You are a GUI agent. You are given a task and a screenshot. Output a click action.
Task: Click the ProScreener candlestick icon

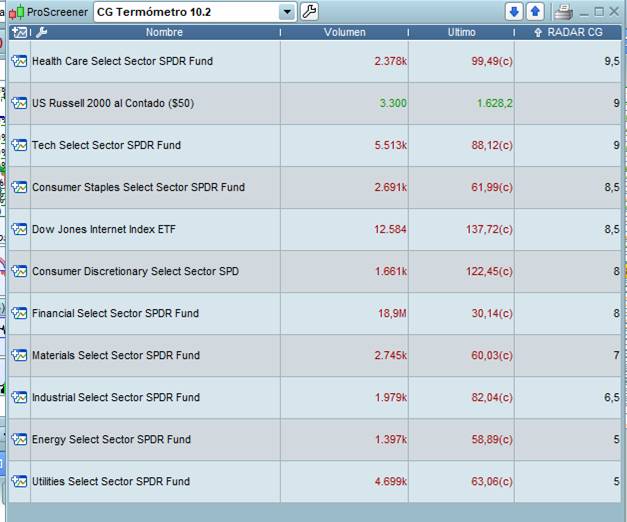[17, 12]
